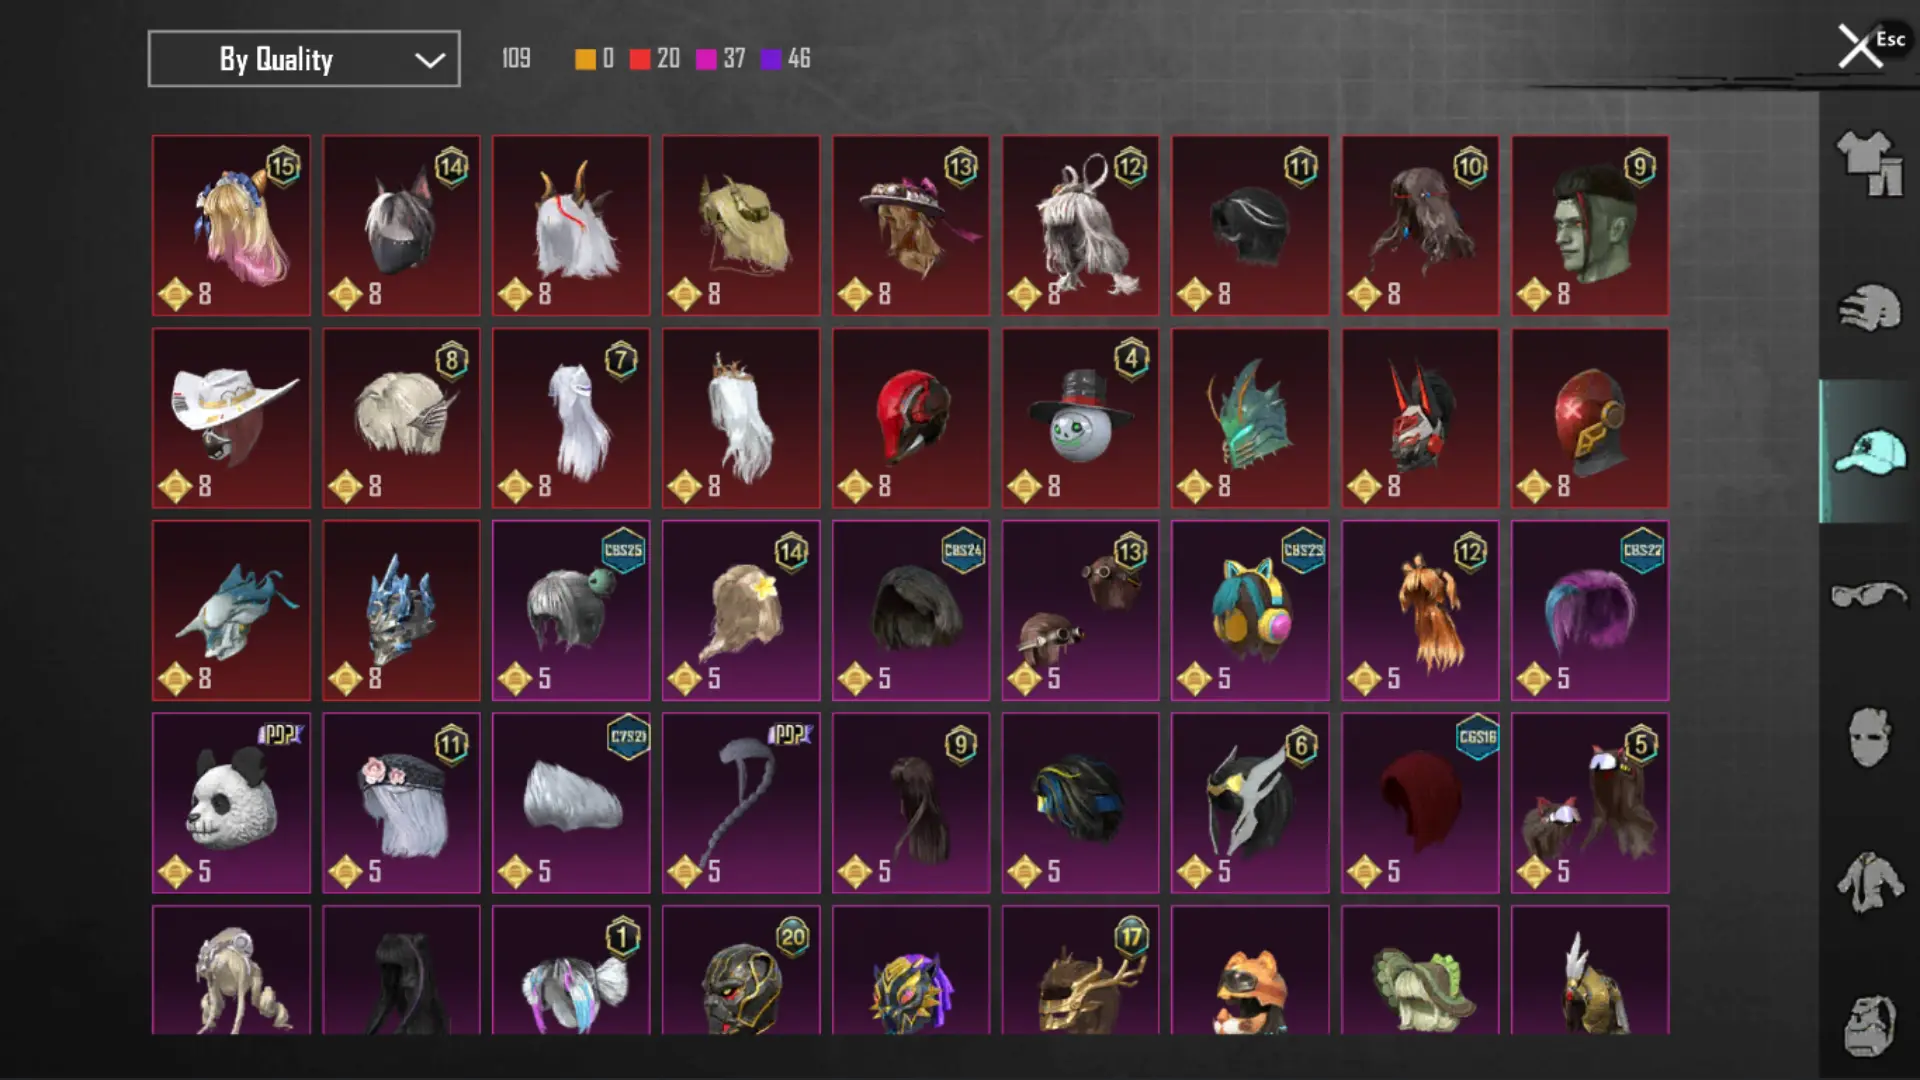Screen dimensions: 1920x1080
Task: Select the headgear cap category icon
Action: pos(1868,452)
